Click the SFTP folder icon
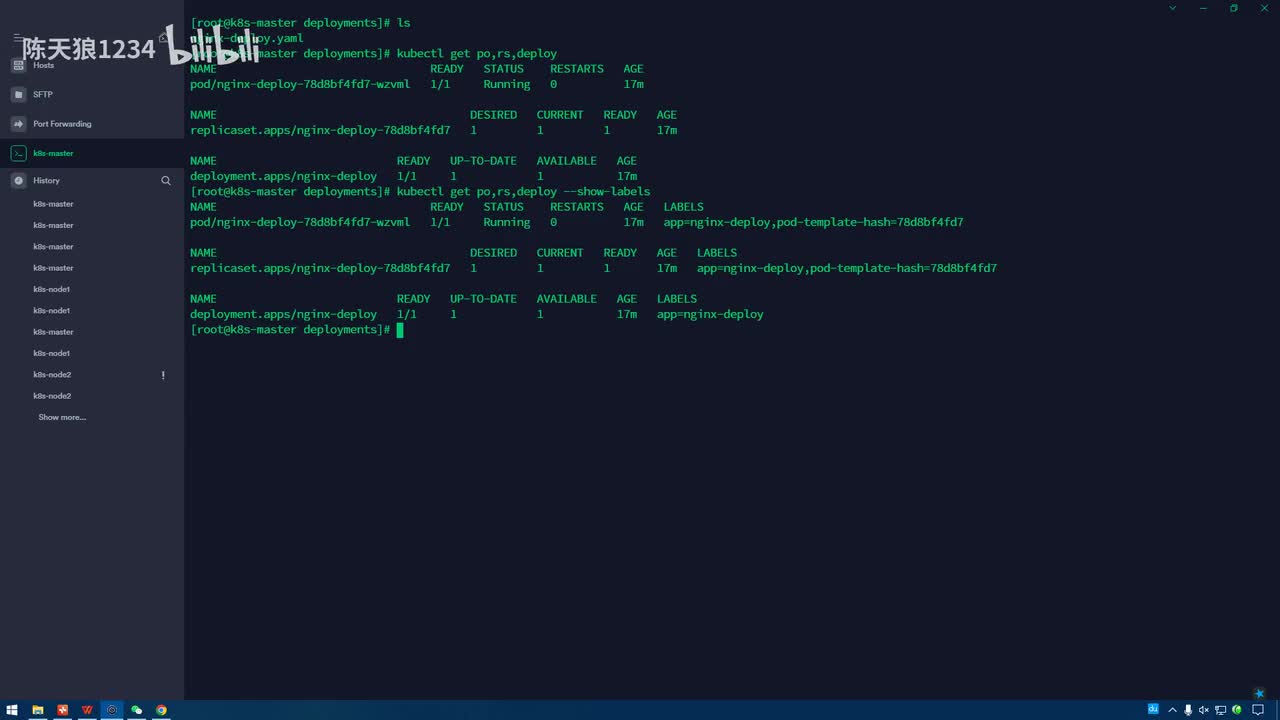This screenshot has height=720, width=1280. pos(18,95)
